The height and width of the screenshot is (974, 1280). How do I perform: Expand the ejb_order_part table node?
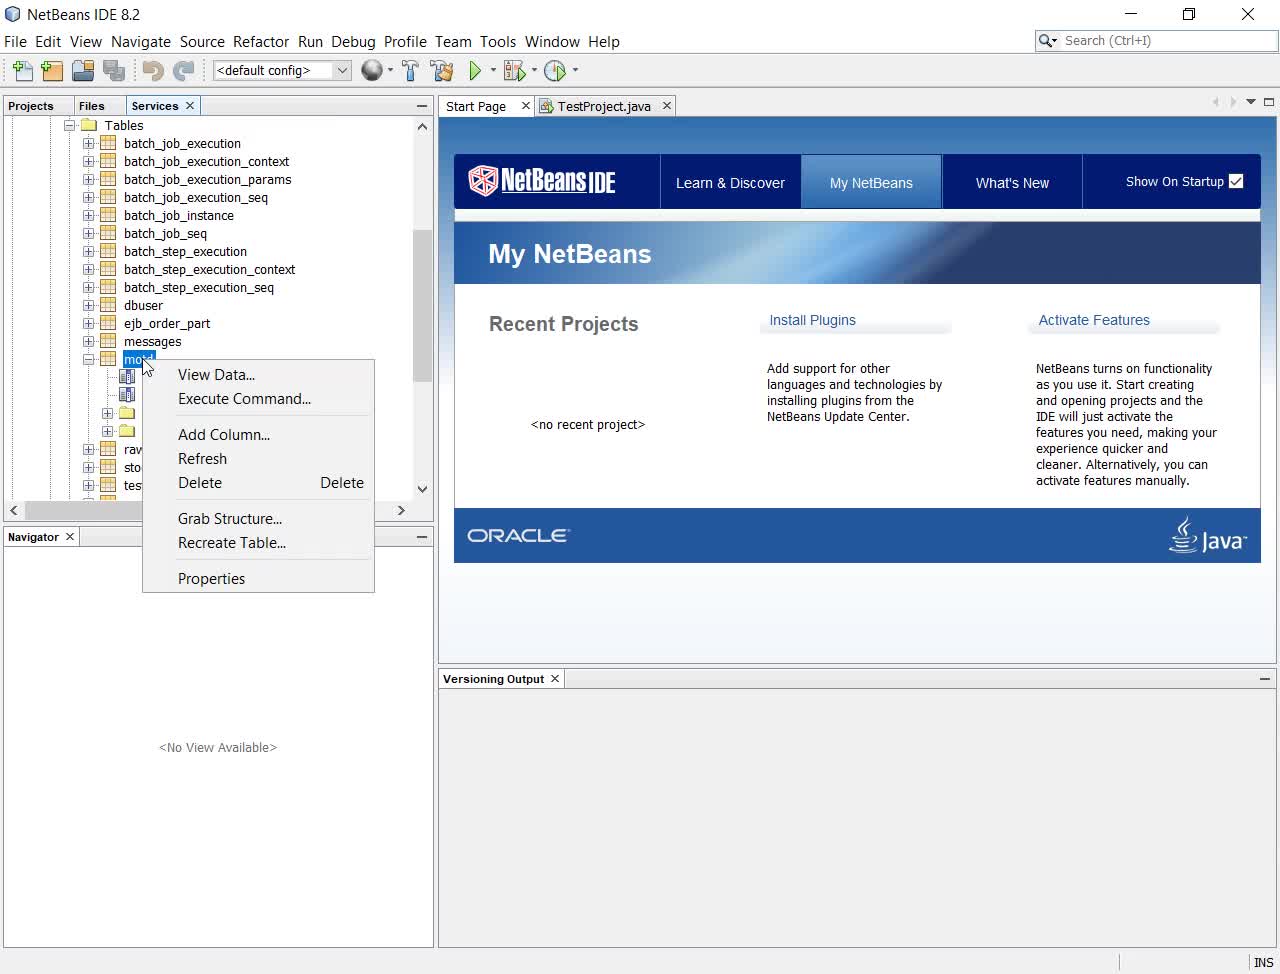(x=89, y=323)
